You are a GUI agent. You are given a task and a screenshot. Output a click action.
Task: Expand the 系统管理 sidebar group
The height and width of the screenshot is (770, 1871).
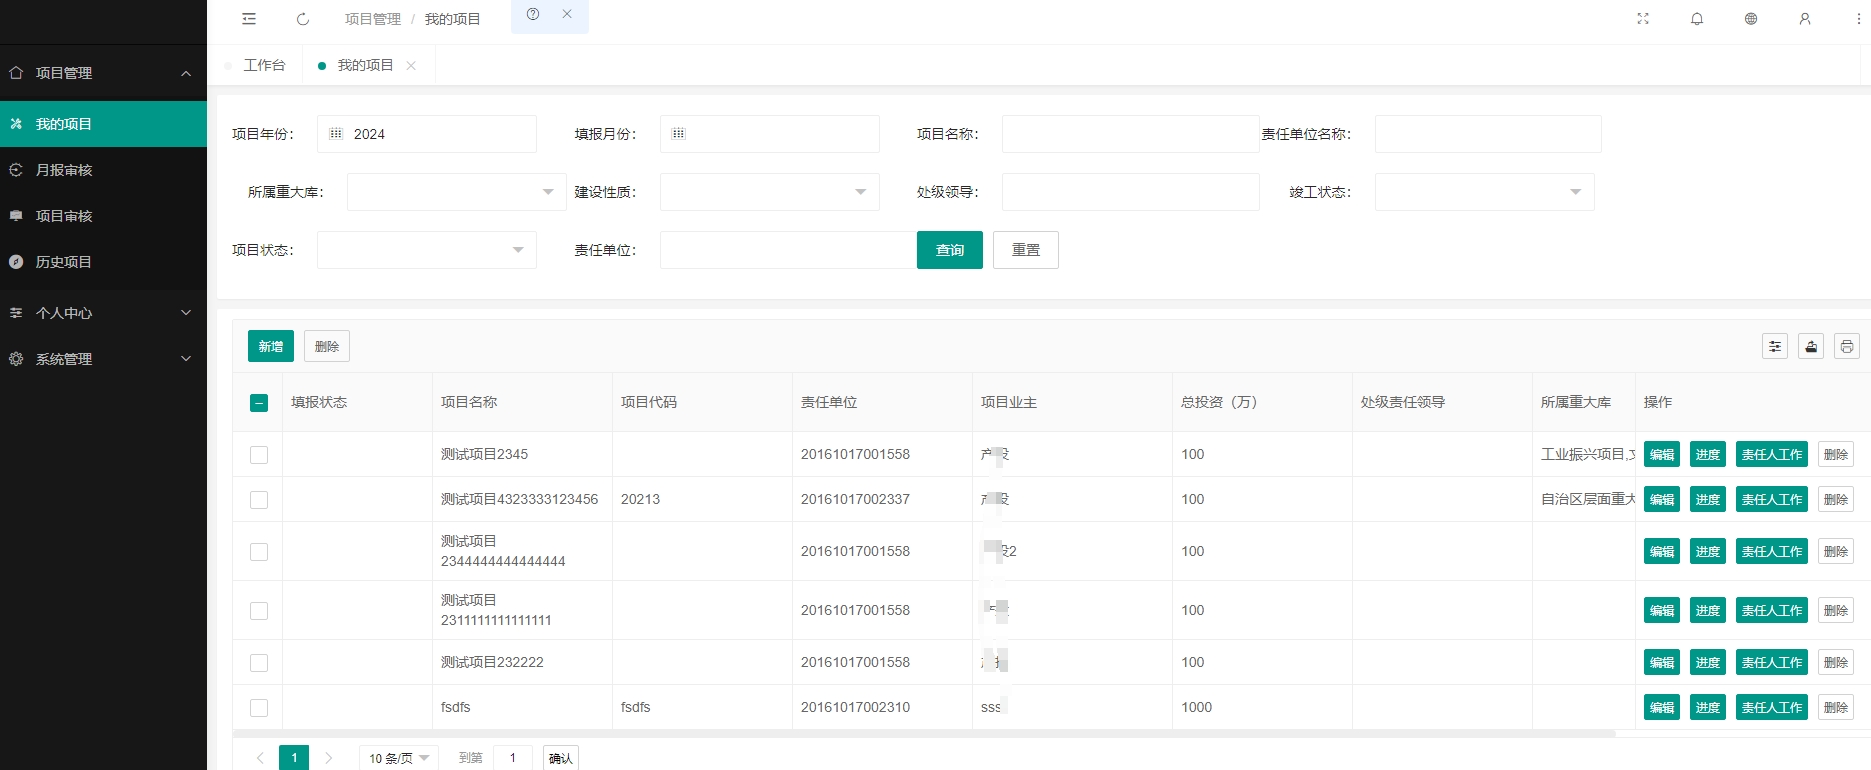coord(103,359)
